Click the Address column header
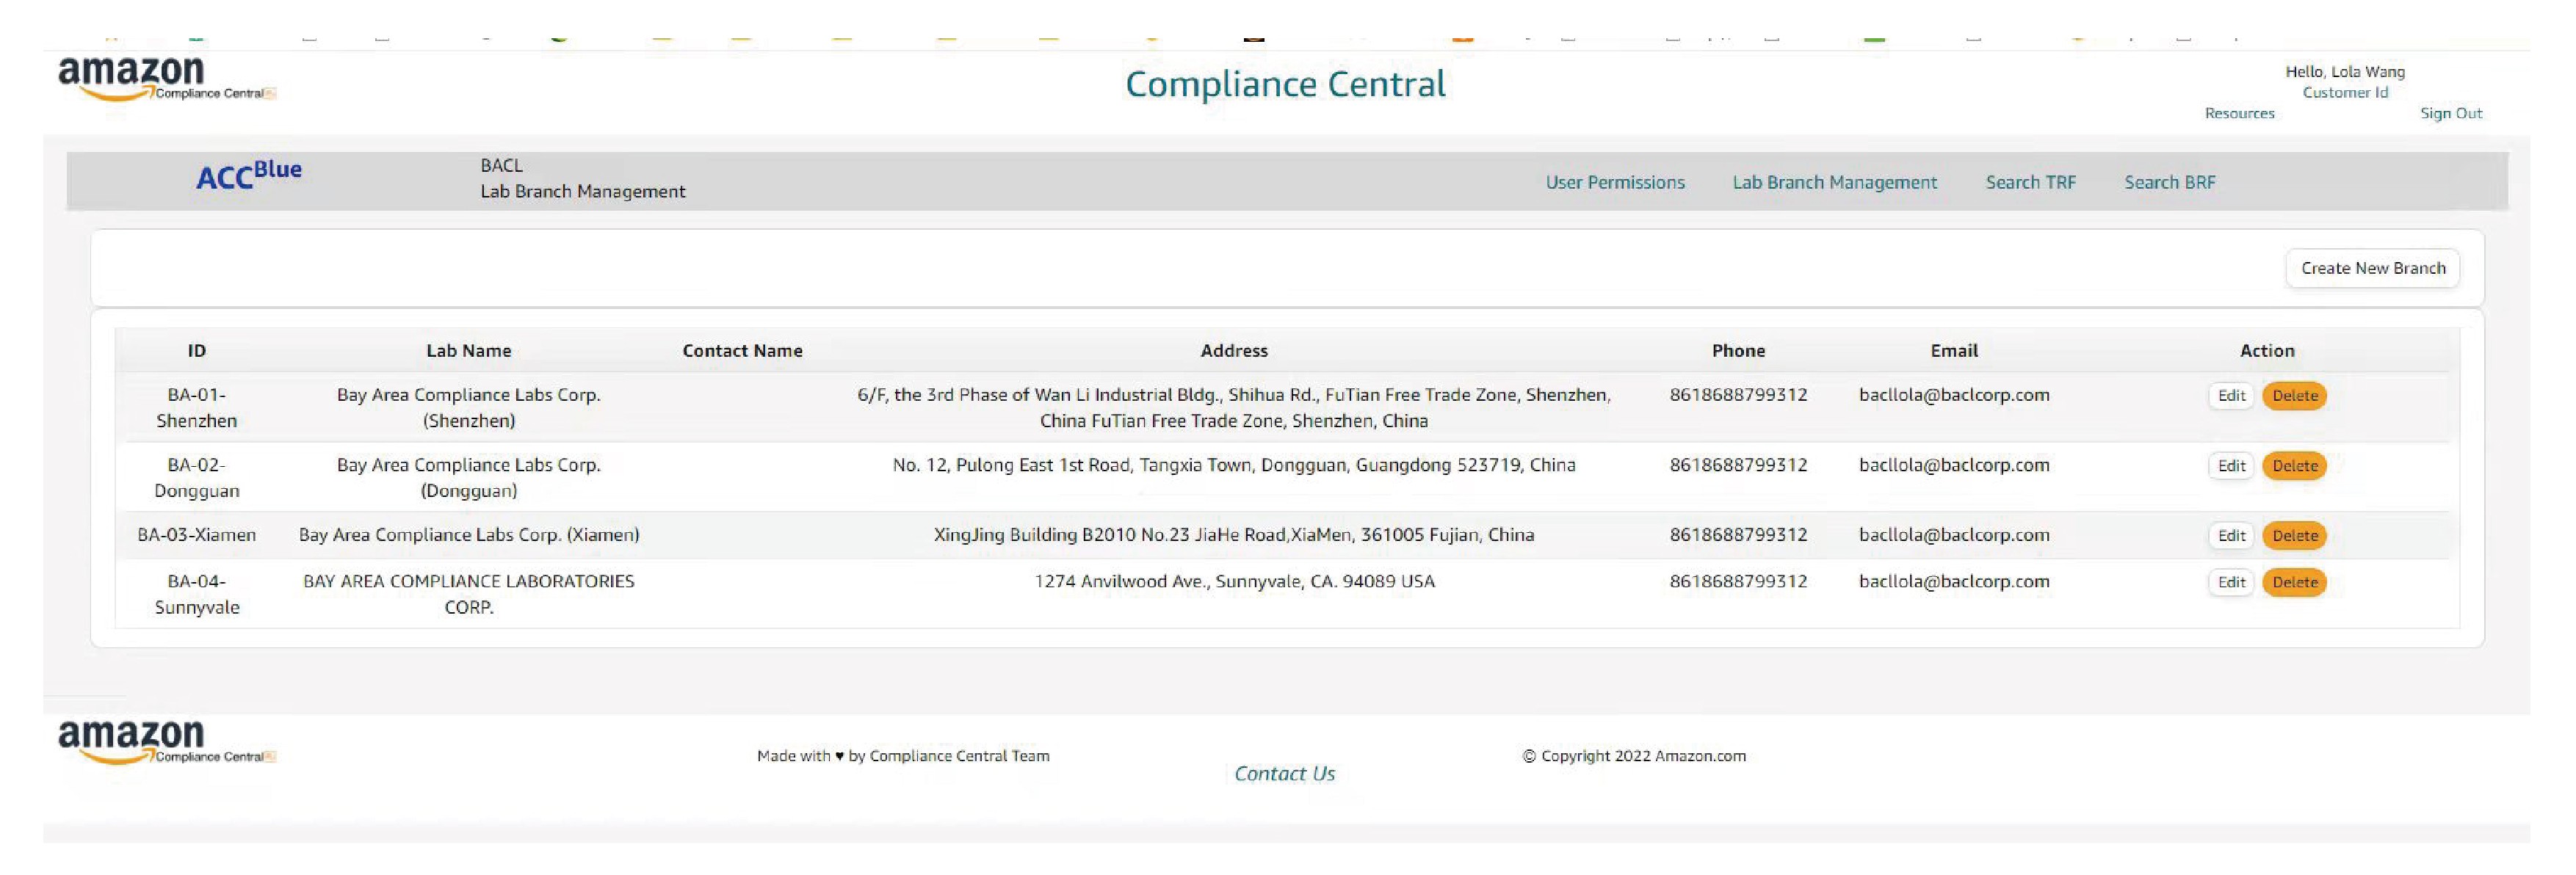Viewport: 2576px width, 875px height. (x=1233, y=351)
